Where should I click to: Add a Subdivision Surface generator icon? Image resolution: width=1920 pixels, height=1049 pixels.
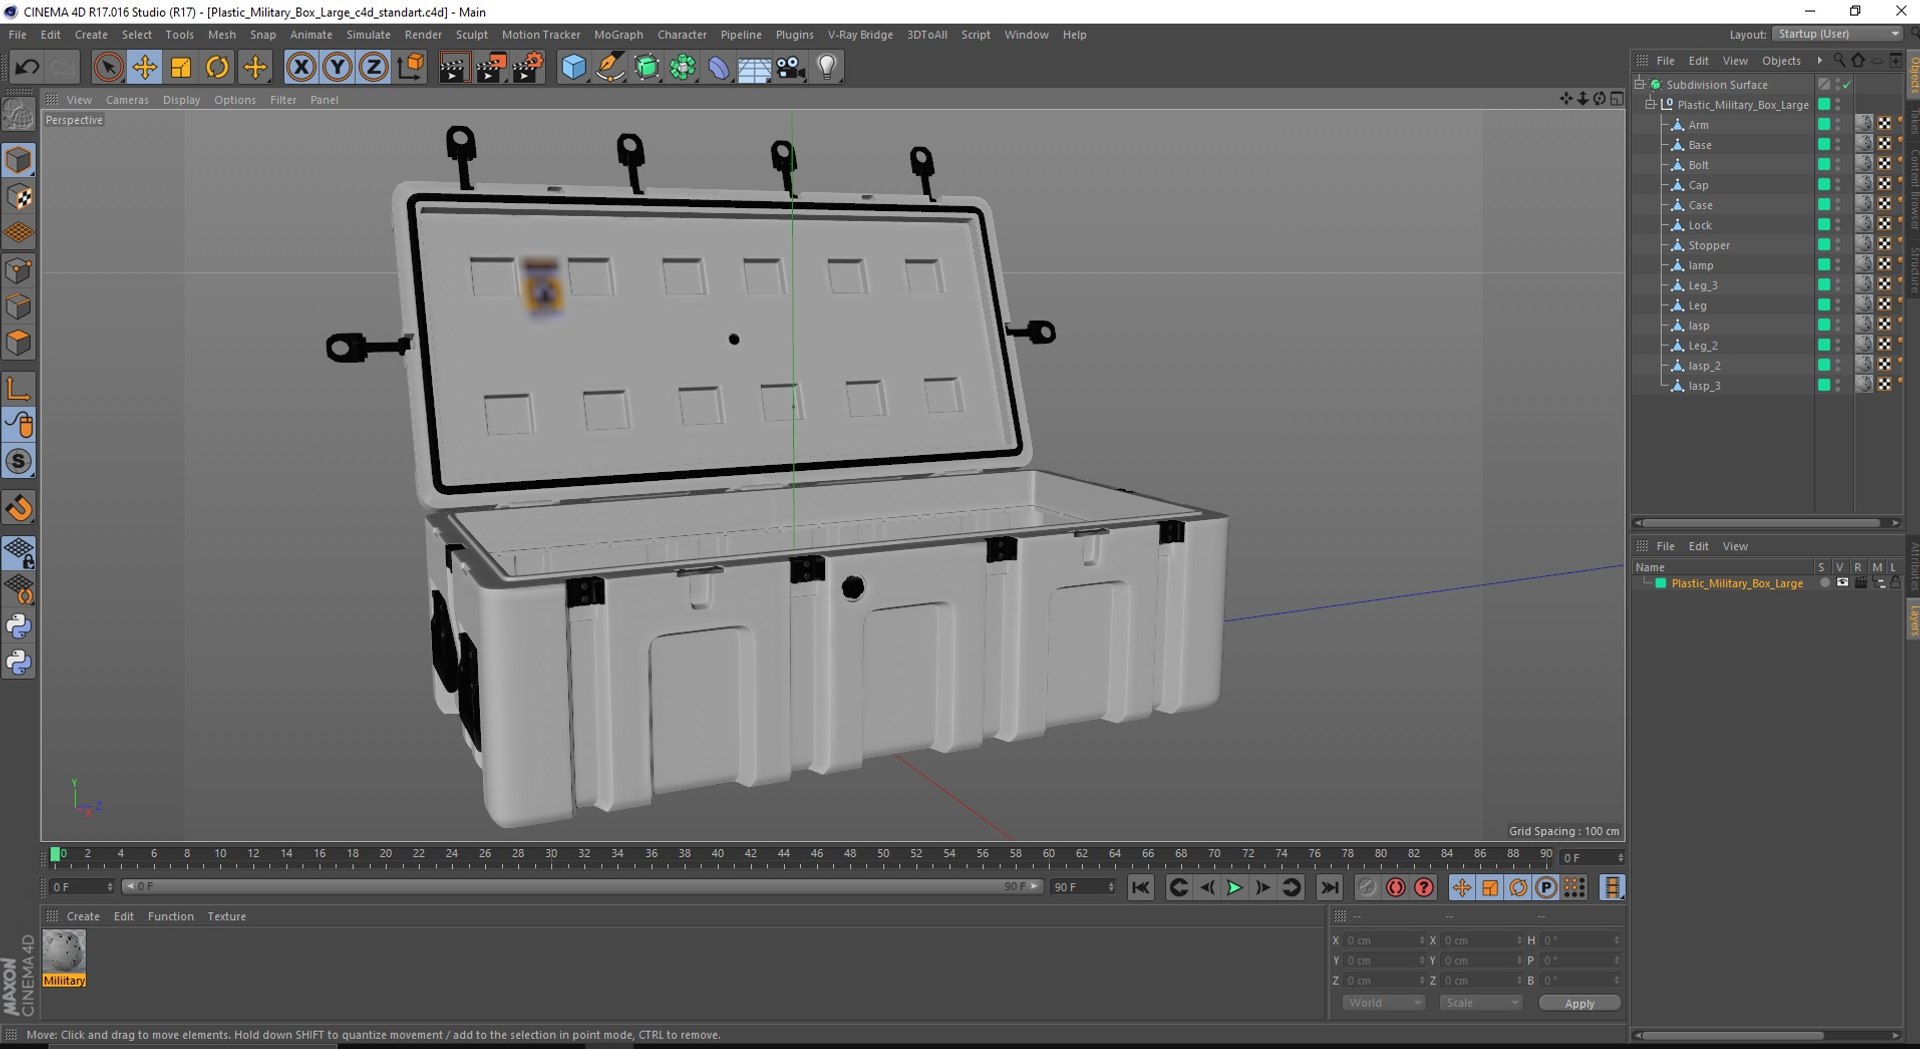pyautogui.click(x=647, y=67)
